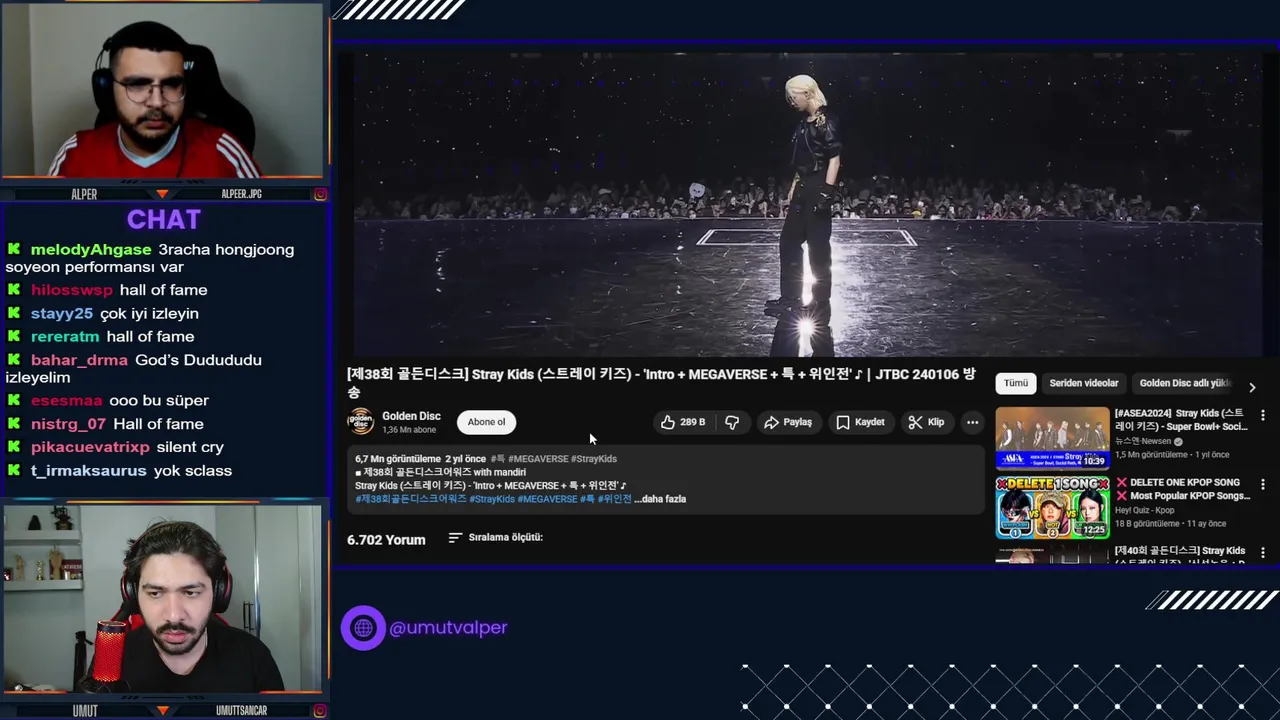
Task: Click the 뉴스엔·Newsen channel name
Action: [x=1143, y=441]
